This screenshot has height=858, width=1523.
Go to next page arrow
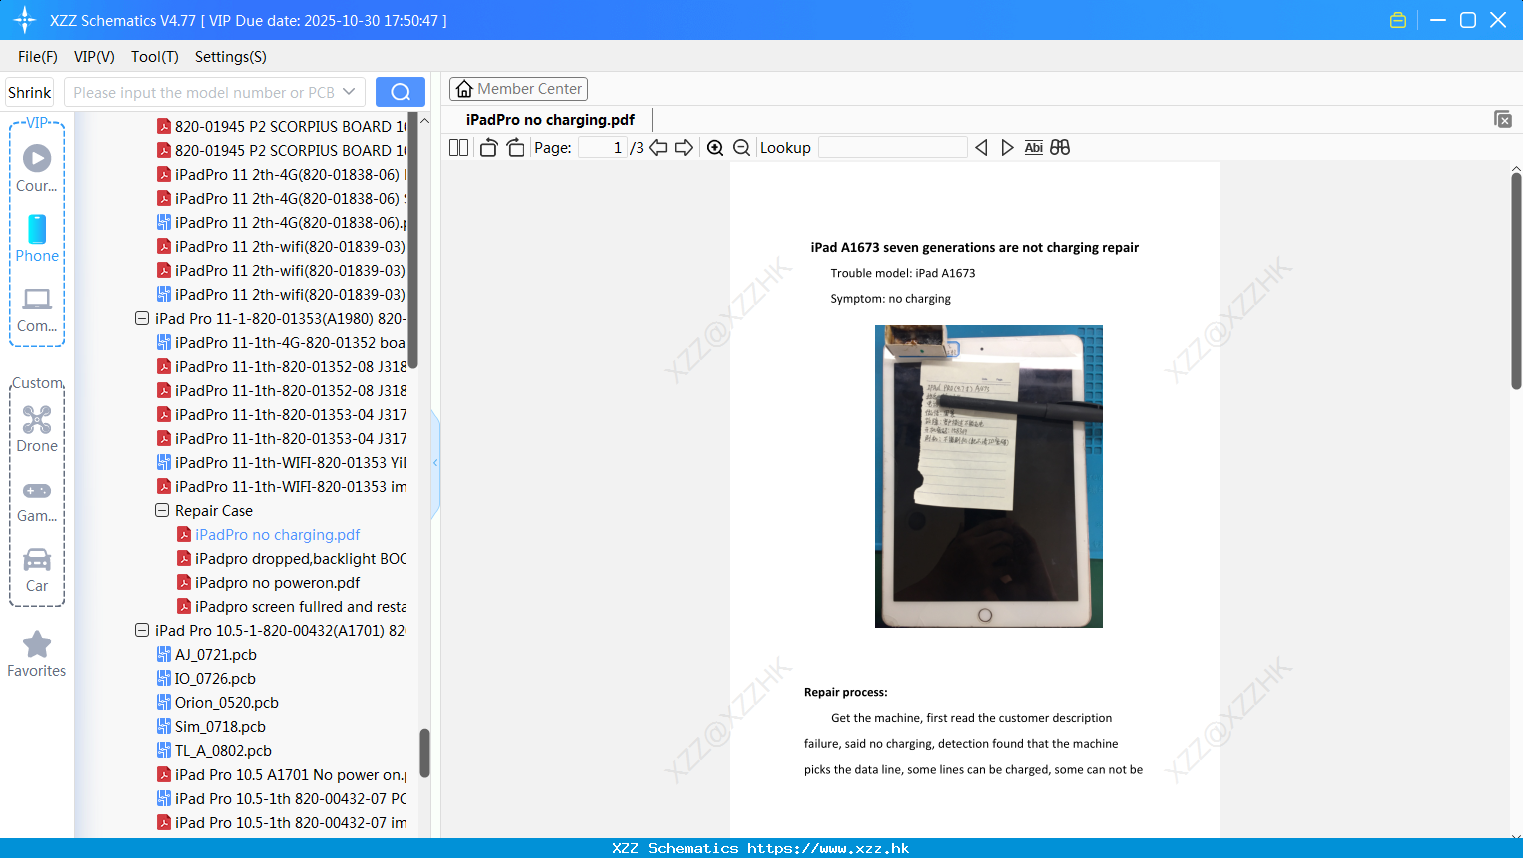(684, 147)
